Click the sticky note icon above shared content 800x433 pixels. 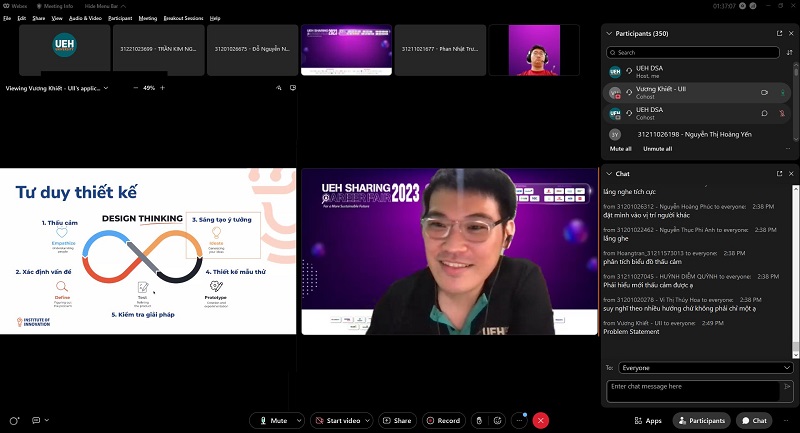point(293,88)
